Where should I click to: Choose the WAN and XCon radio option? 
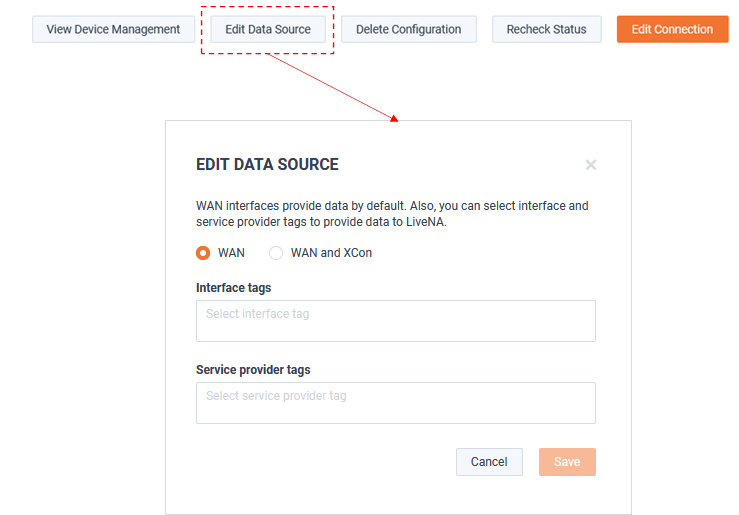pos(276,253)
